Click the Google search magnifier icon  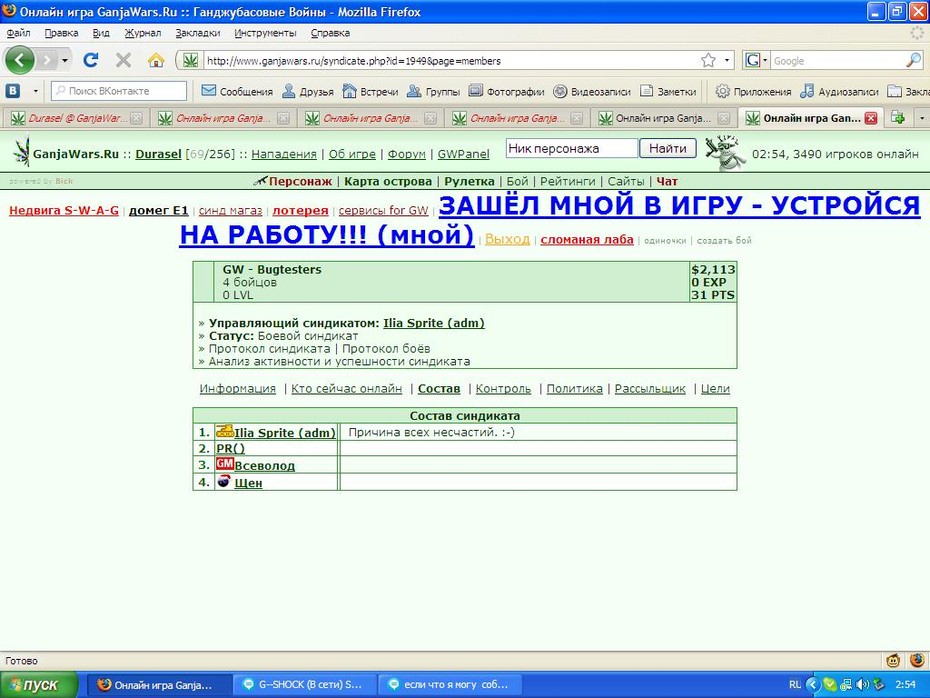click(x=913, y=60)
